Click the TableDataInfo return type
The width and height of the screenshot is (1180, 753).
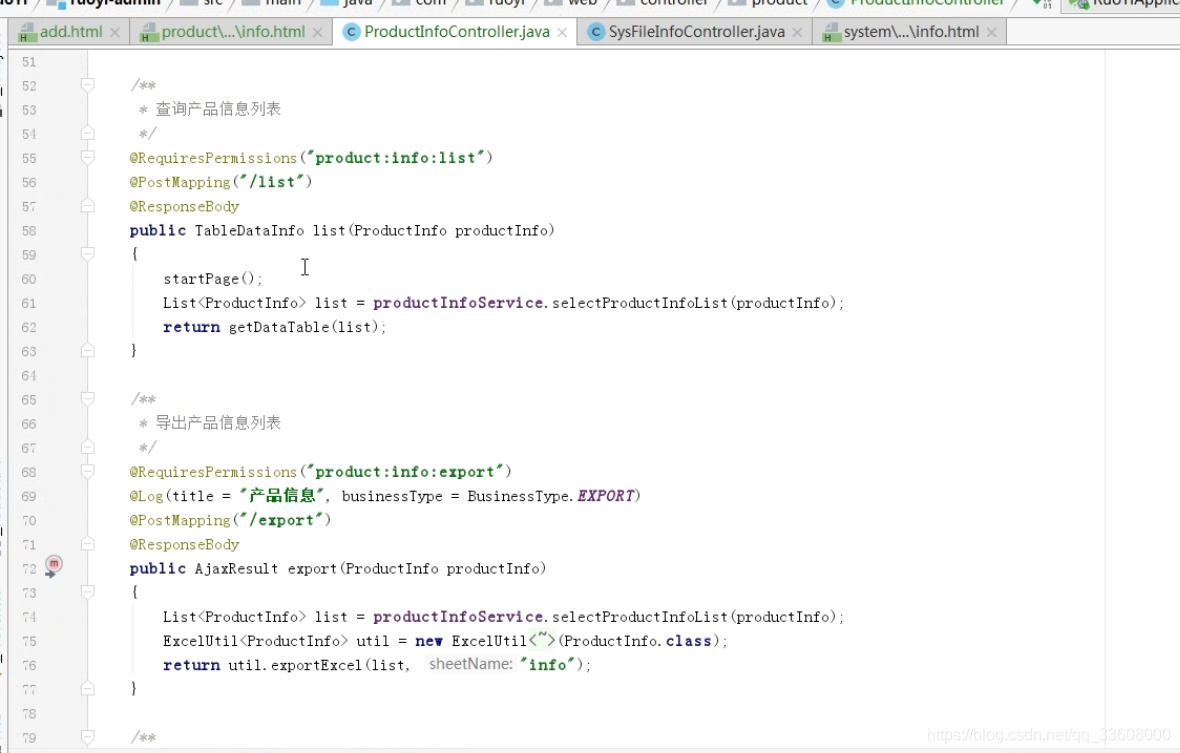[249, 230]
